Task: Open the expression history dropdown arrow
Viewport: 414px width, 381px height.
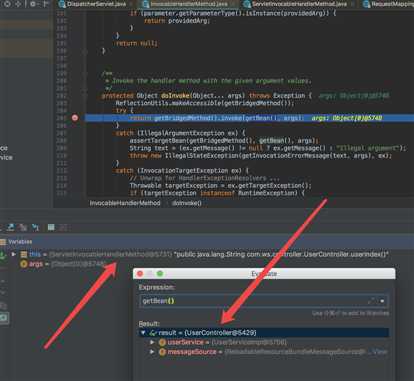Action: pos(382,301)
